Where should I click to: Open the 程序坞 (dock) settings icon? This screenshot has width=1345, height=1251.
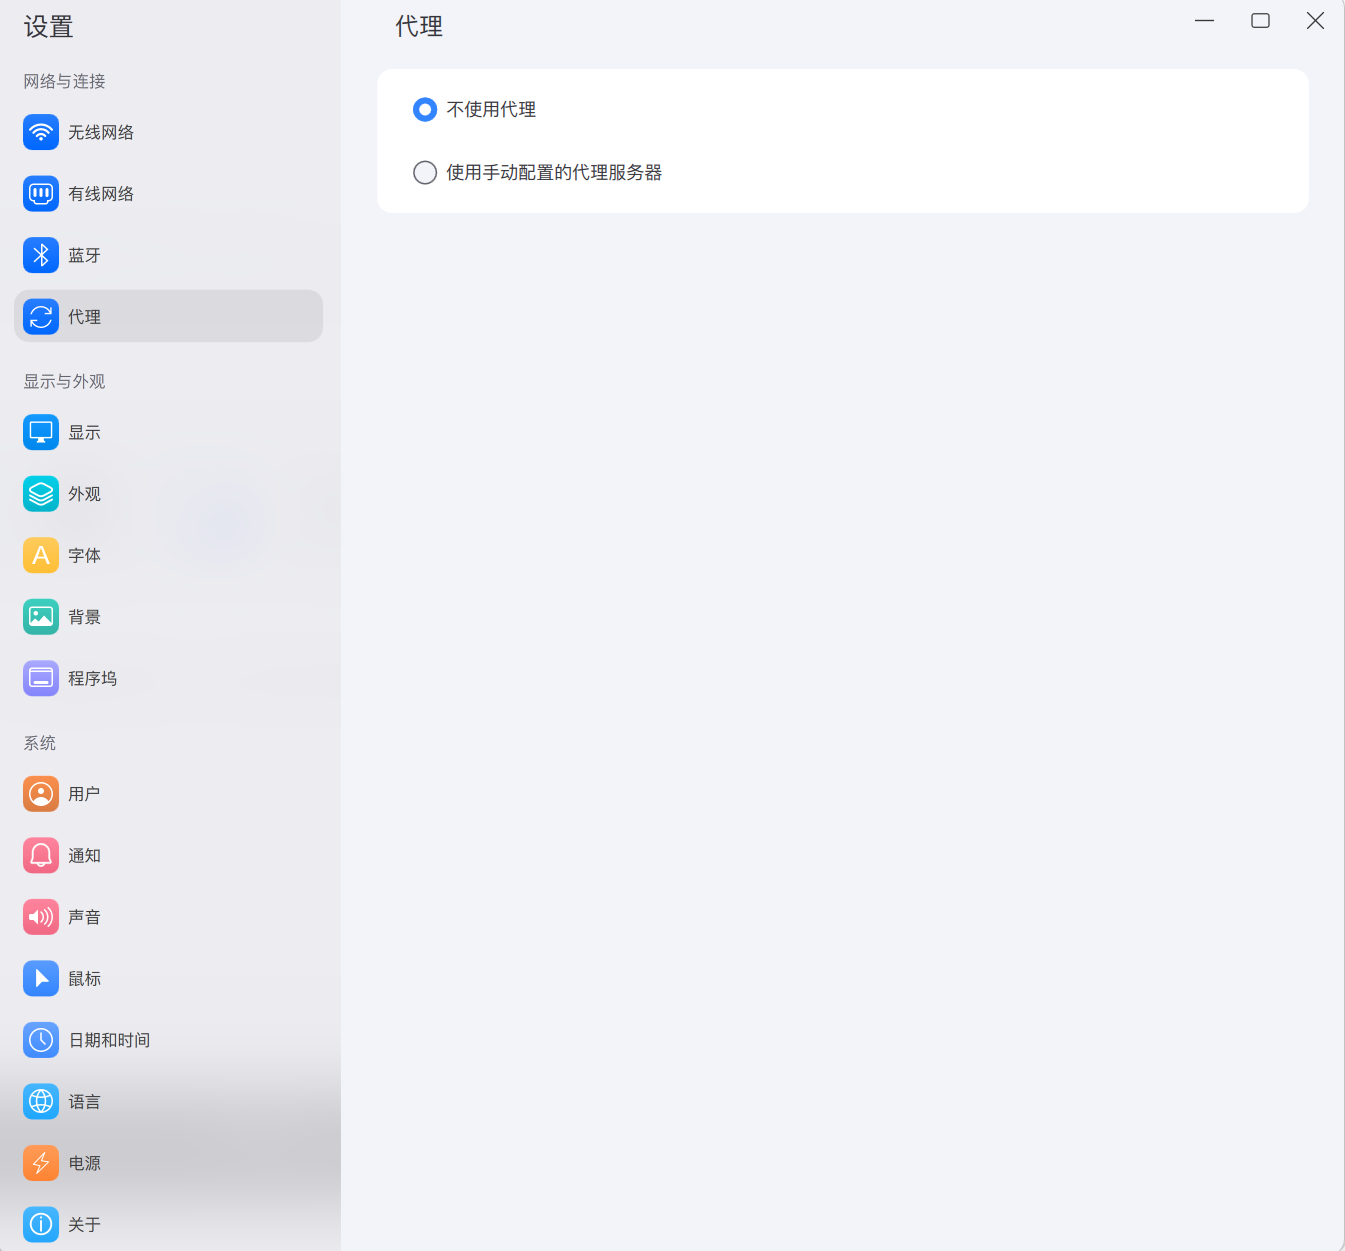40,677
